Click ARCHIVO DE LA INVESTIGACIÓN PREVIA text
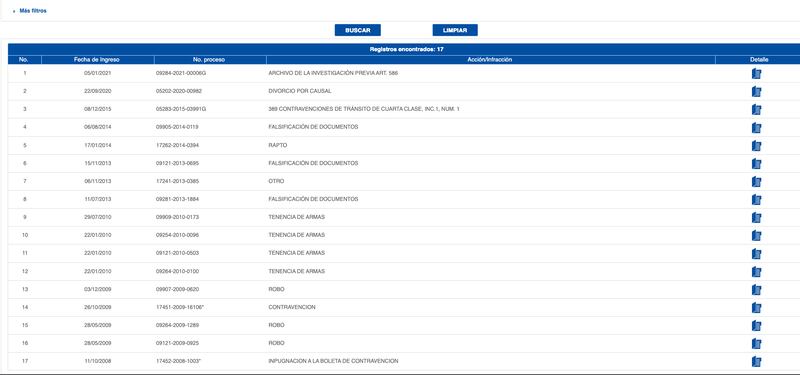The height and width of the screenshot is (375, 800). [x=333, y=73]
